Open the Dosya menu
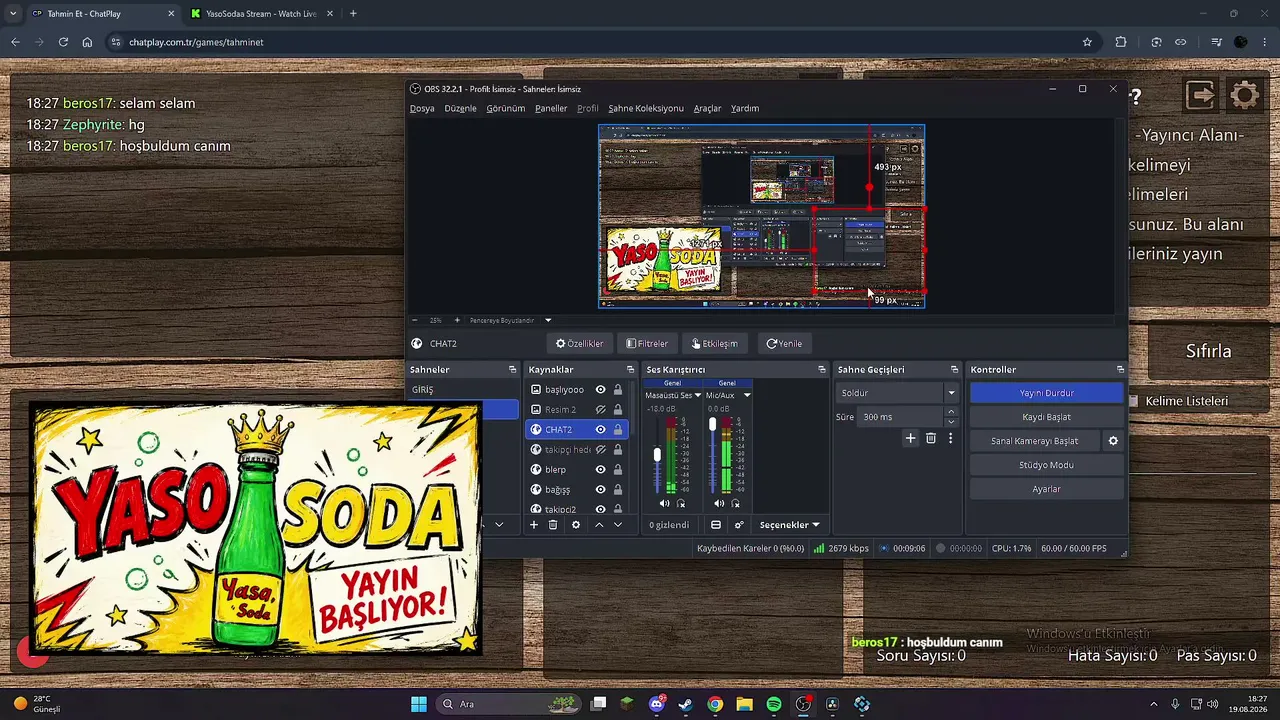Image resolution: width=1280 pixels, height=720 pixels. [x=422, y=108]
